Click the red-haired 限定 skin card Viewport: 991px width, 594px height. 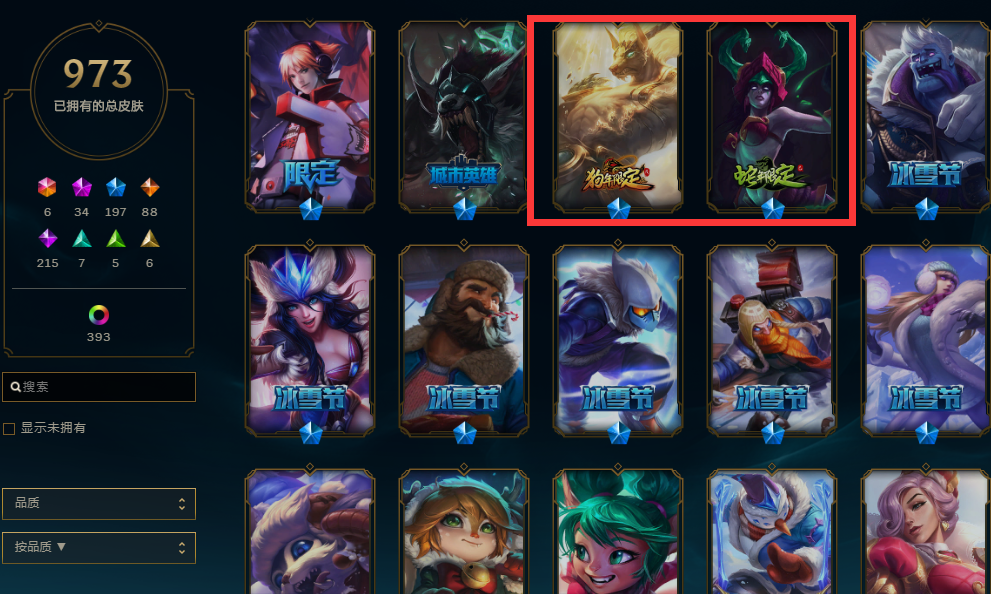click(x=310, y=118)
